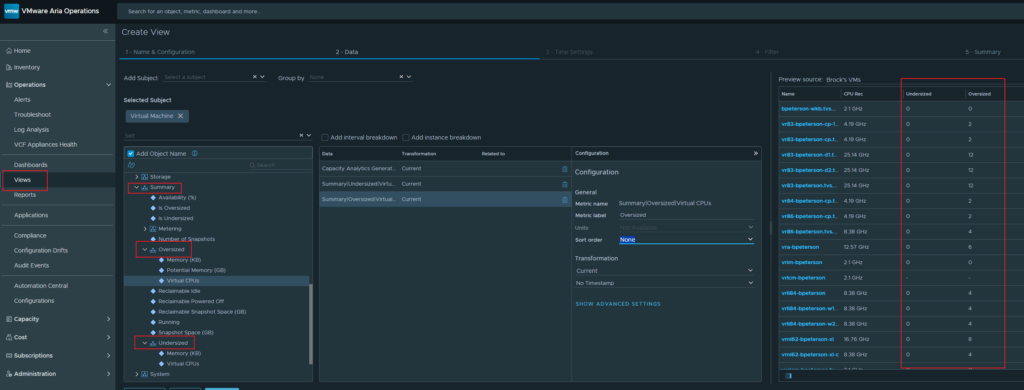This screenshot has height=390, width=1024.
Task: Go to the 3 - Time Settings step
Action: pyautogui.click(x=569, y=52)
